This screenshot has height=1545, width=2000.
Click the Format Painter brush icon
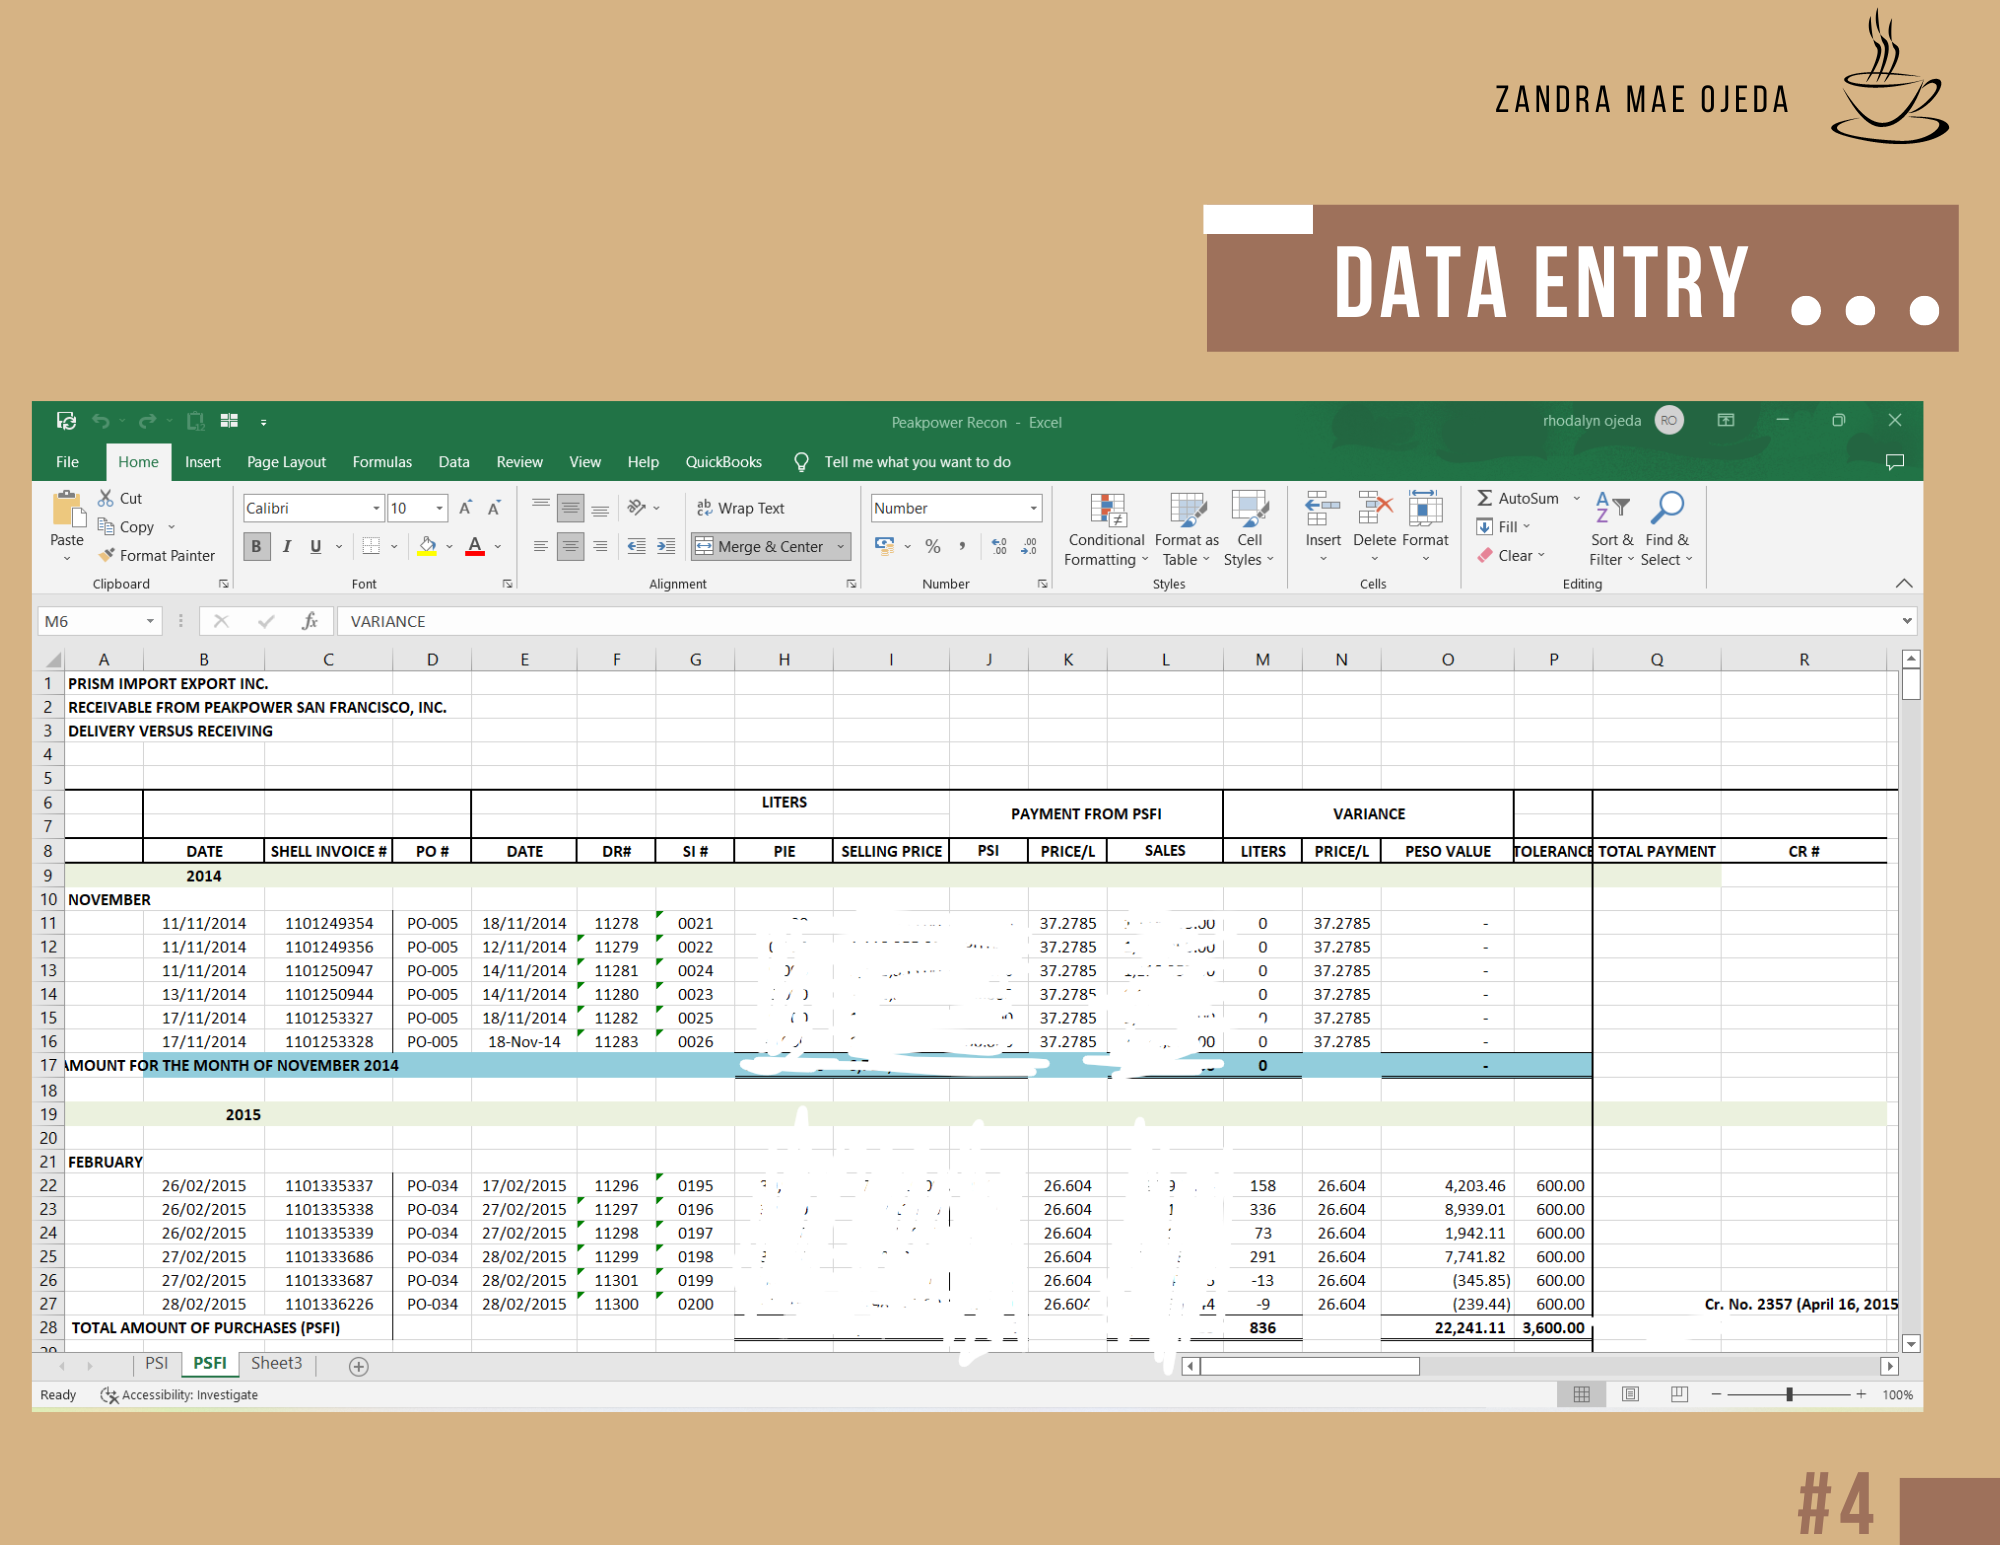[x=107, y=555]
